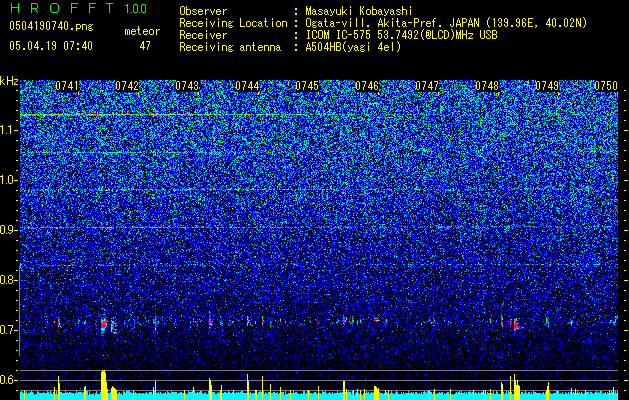This screenshot has height=400, width=629.
Task: Click the 0.7 frequency axis label
Action: point(8,330)
